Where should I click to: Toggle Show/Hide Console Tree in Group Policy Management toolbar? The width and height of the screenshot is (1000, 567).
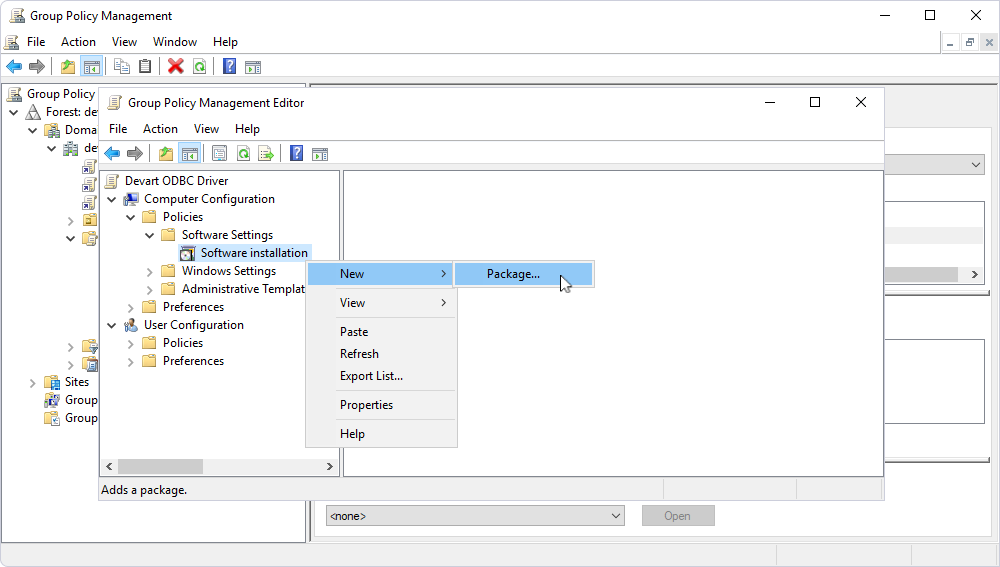(92, 66)
